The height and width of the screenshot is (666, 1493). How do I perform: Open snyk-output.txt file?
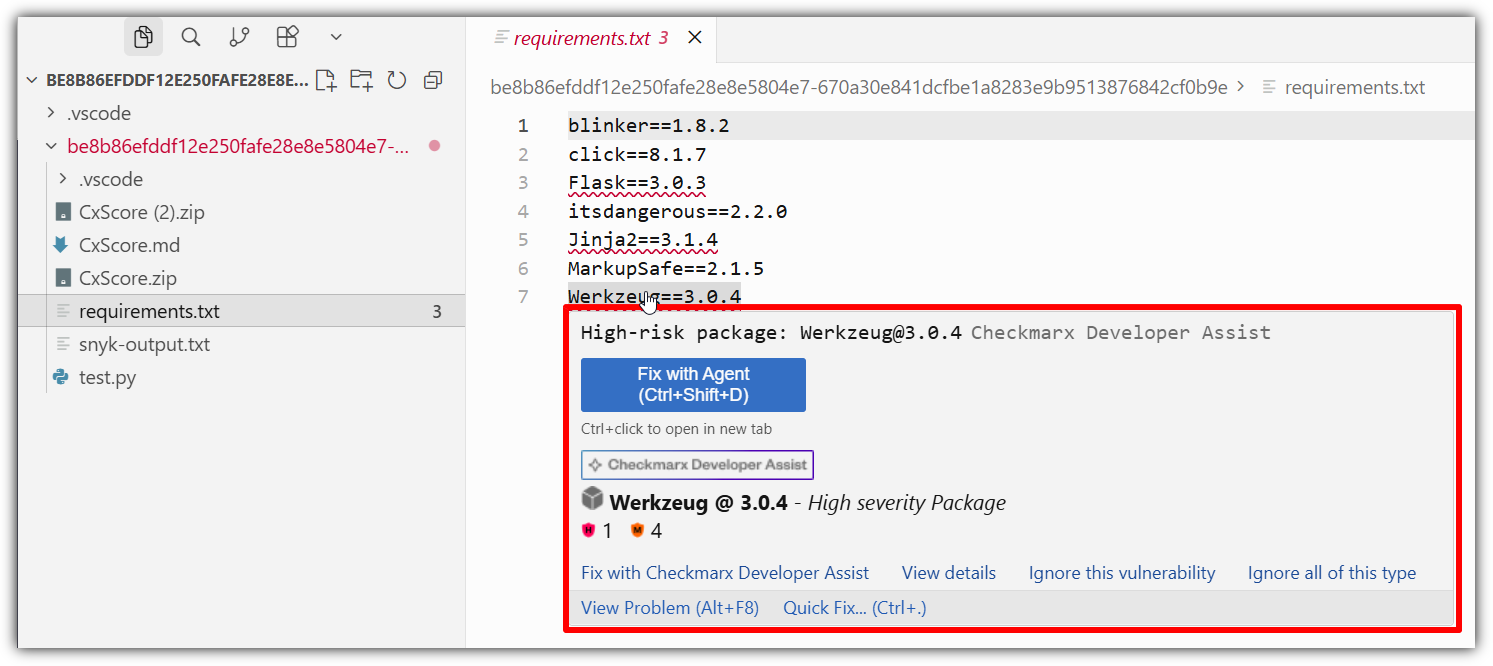point(144,344)
